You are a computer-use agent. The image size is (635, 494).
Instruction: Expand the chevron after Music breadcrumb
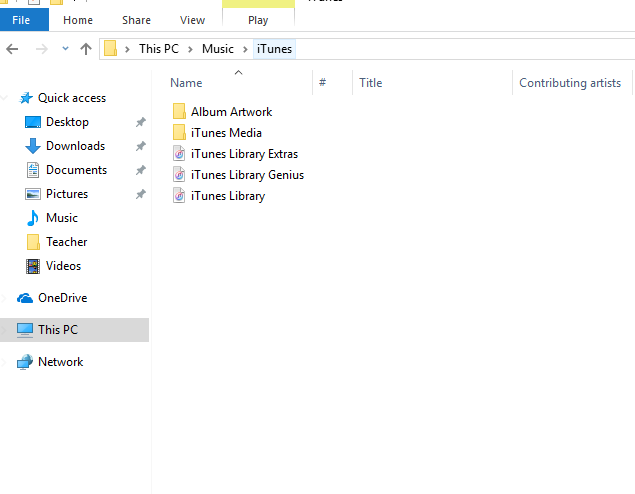point(245,49)
